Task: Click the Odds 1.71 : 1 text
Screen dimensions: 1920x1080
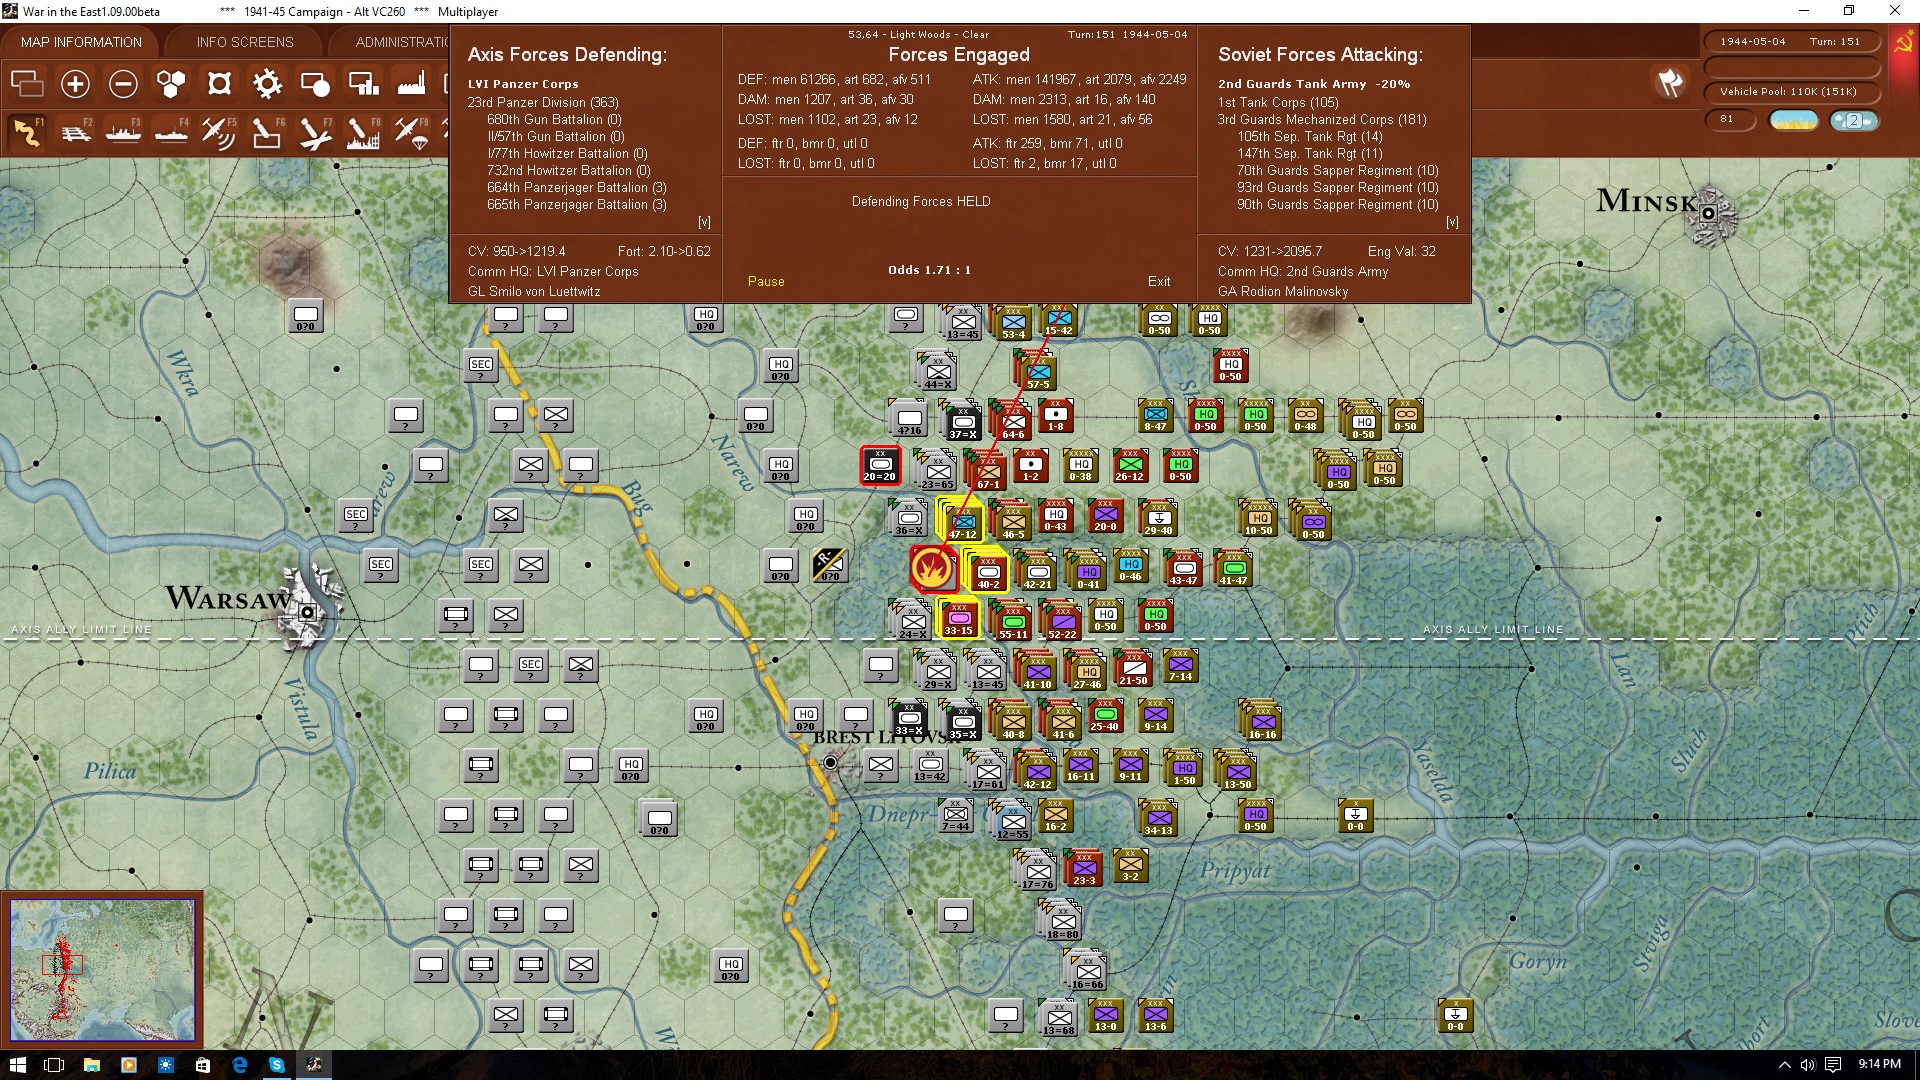Action: pyautogui.click(x=929, y=270)
